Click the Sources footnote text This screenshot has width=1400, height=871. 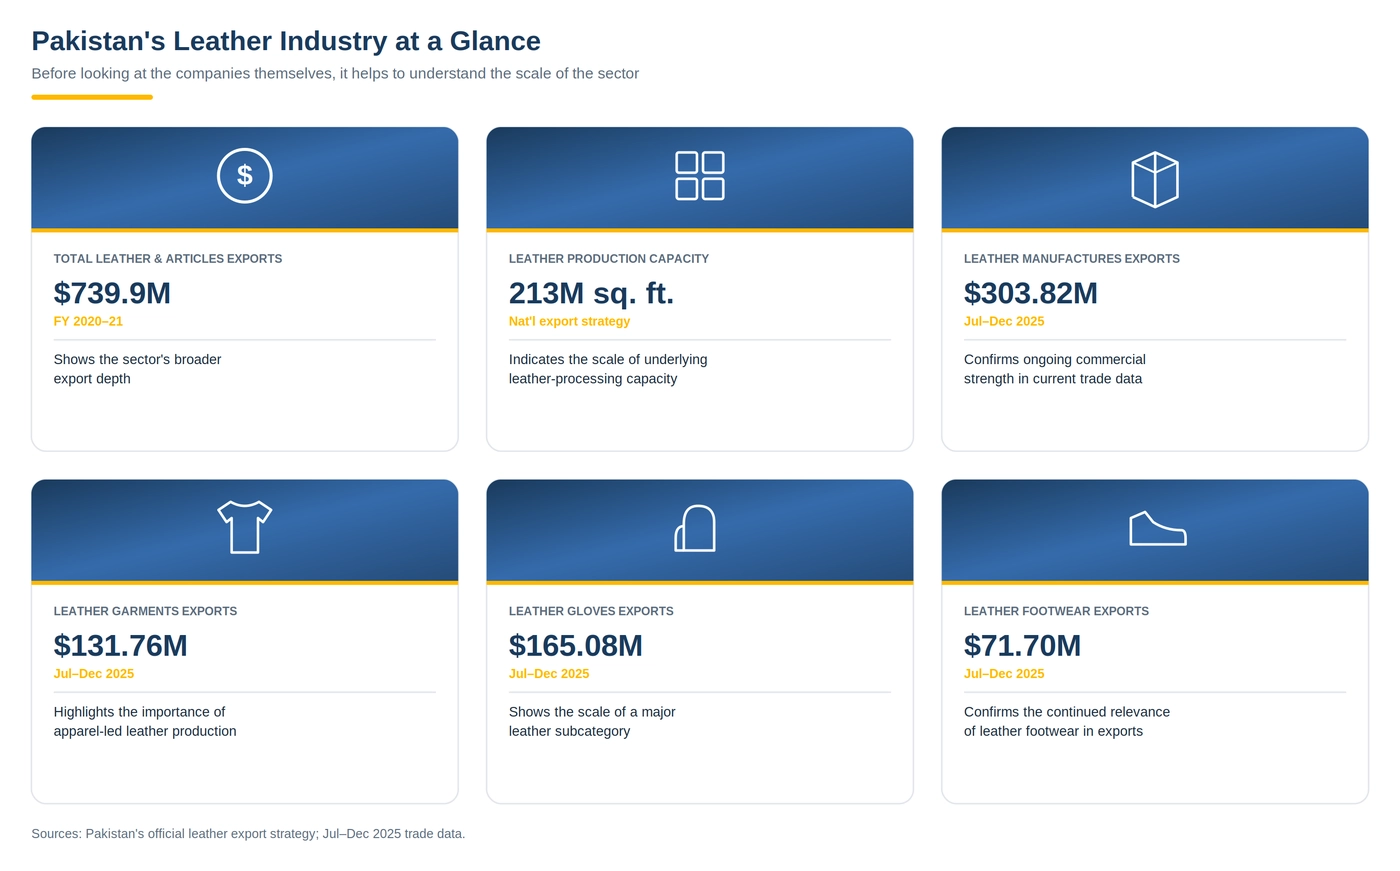248,834
